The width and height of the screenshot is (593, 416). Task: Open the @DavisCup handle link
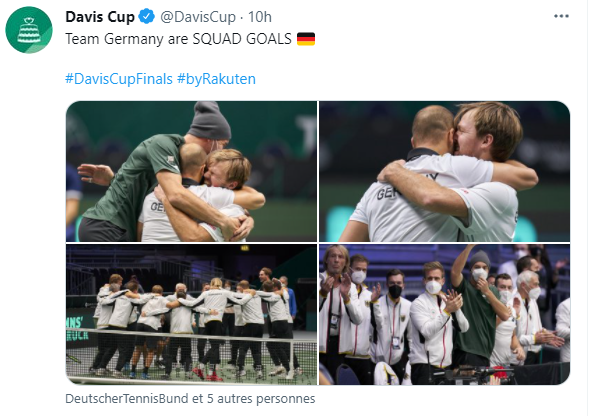click(x=198, y=17)
